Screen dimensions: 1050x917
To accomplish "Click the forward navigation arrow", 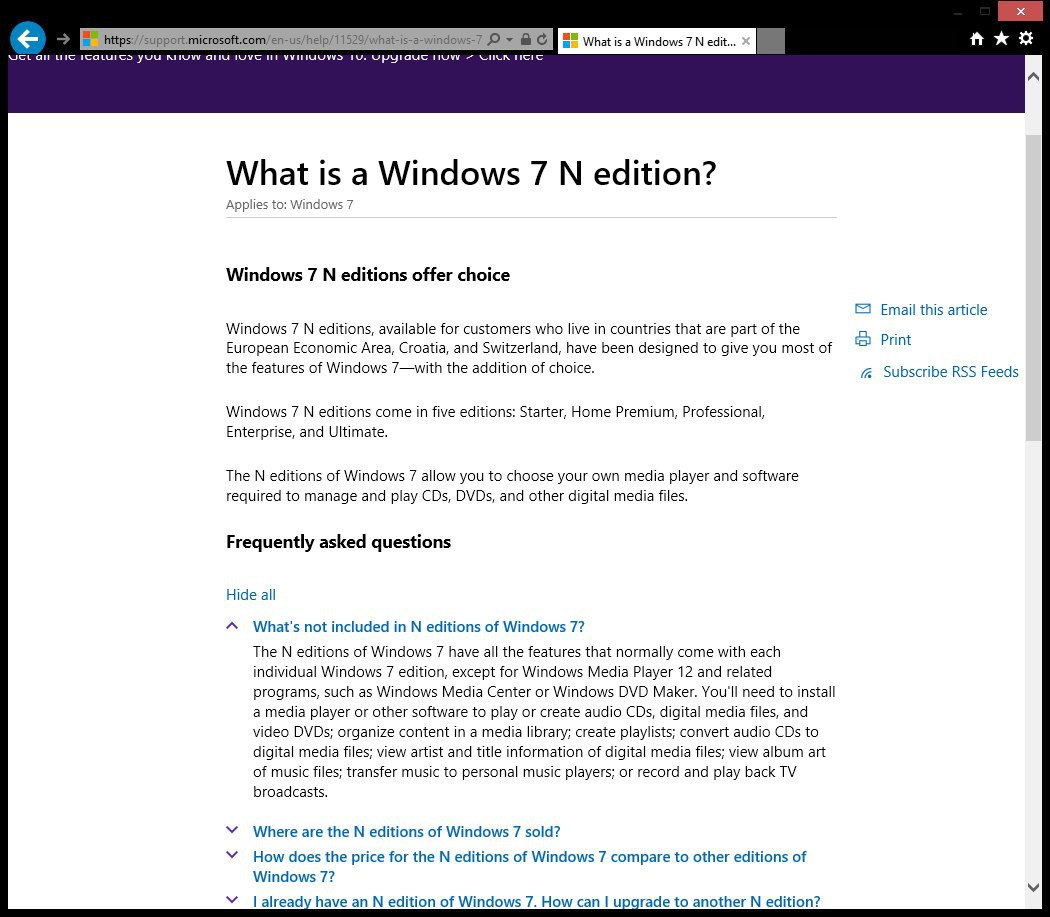I will (63, 40).
